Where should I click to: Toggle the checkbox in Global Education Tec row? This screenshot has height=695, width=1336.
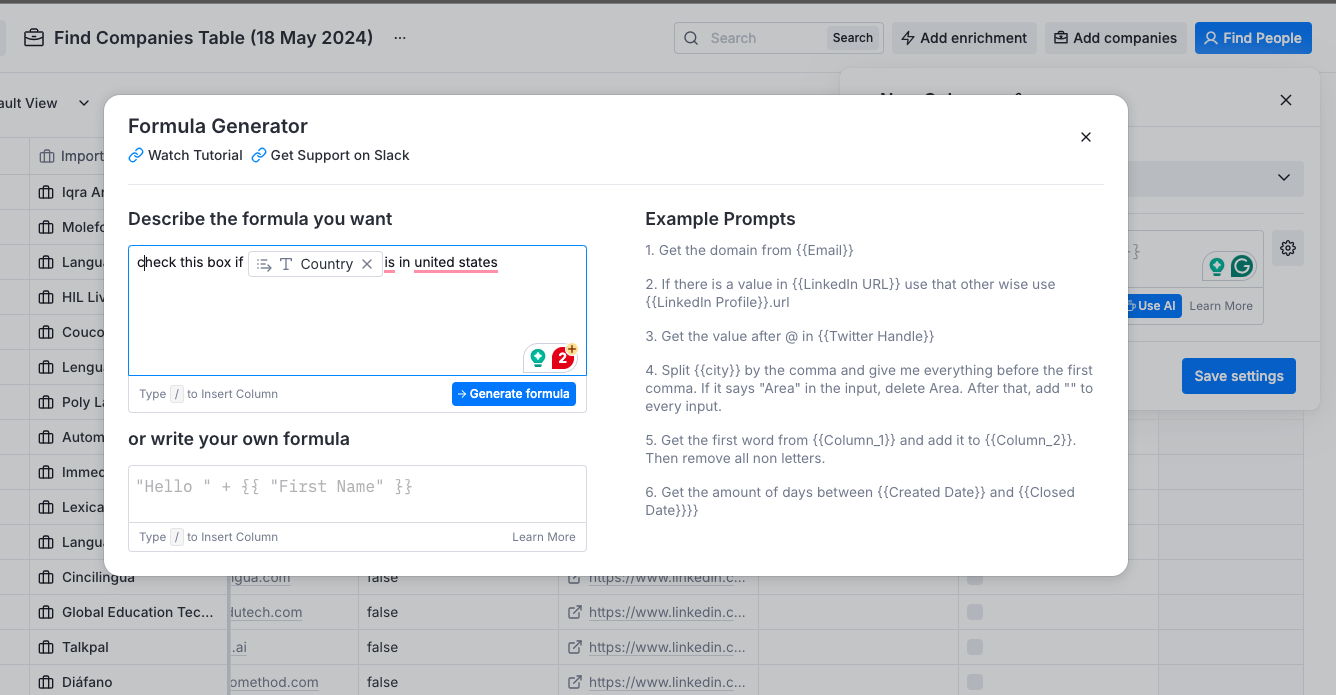(x=975, y=612)
